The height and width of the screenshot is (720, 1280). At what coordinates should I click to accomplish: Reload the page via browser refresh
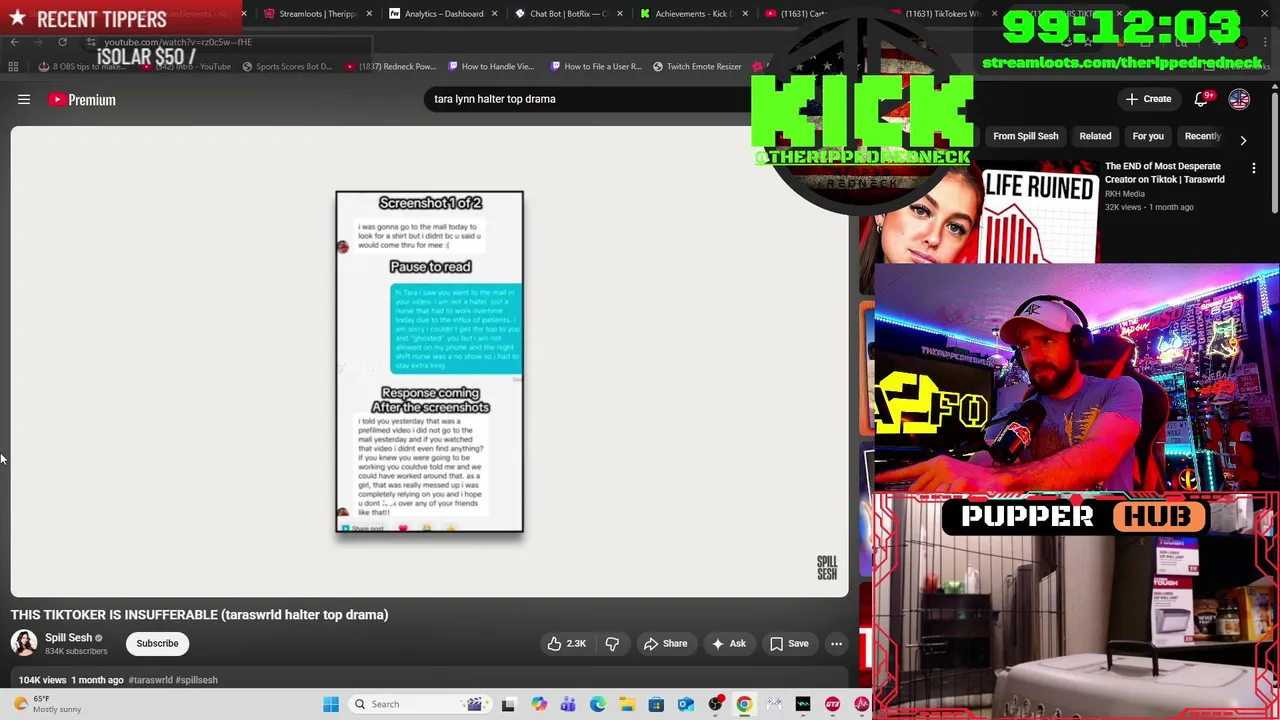pyautogui.click(x=62, y=42)
